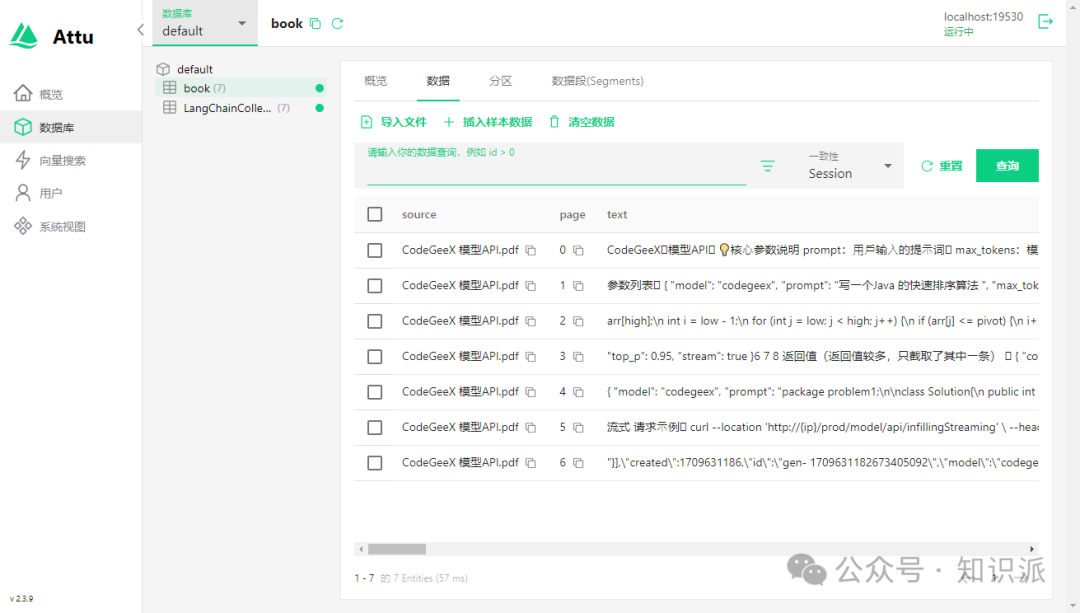
Task: Switch to the 分区 partitions tab
Action: 498,80
